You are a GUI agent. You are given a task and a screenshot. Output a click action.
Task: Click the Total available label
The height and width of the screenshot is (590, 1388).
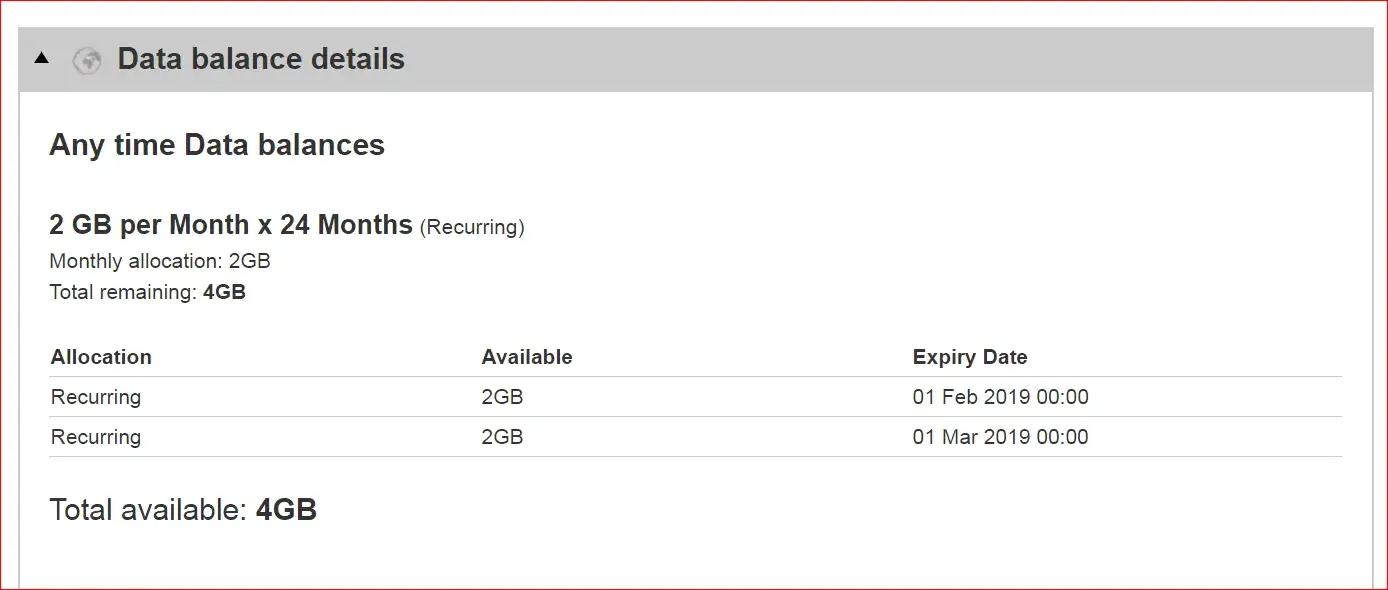147,510
